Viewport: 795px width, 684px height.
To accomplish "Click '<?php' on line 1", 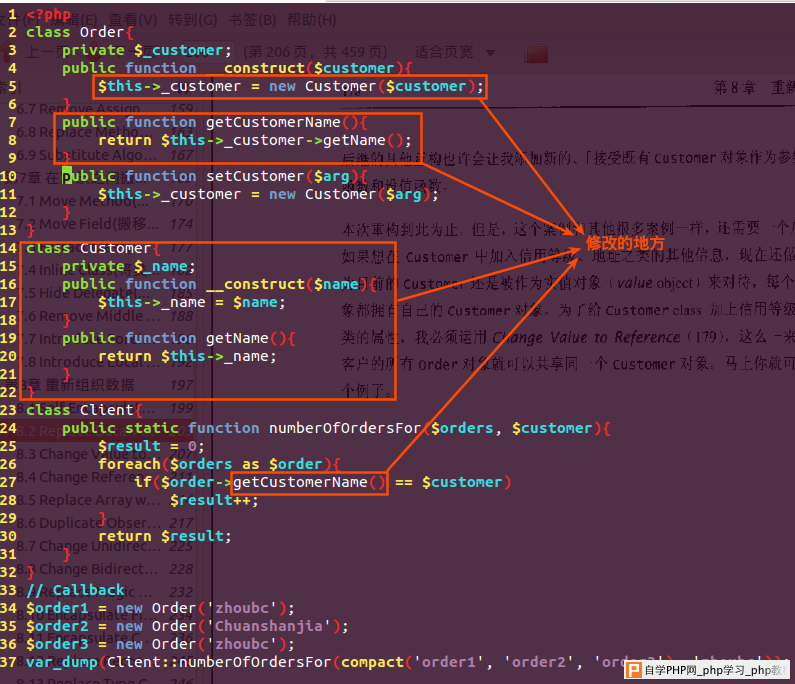I will (49, 14).
